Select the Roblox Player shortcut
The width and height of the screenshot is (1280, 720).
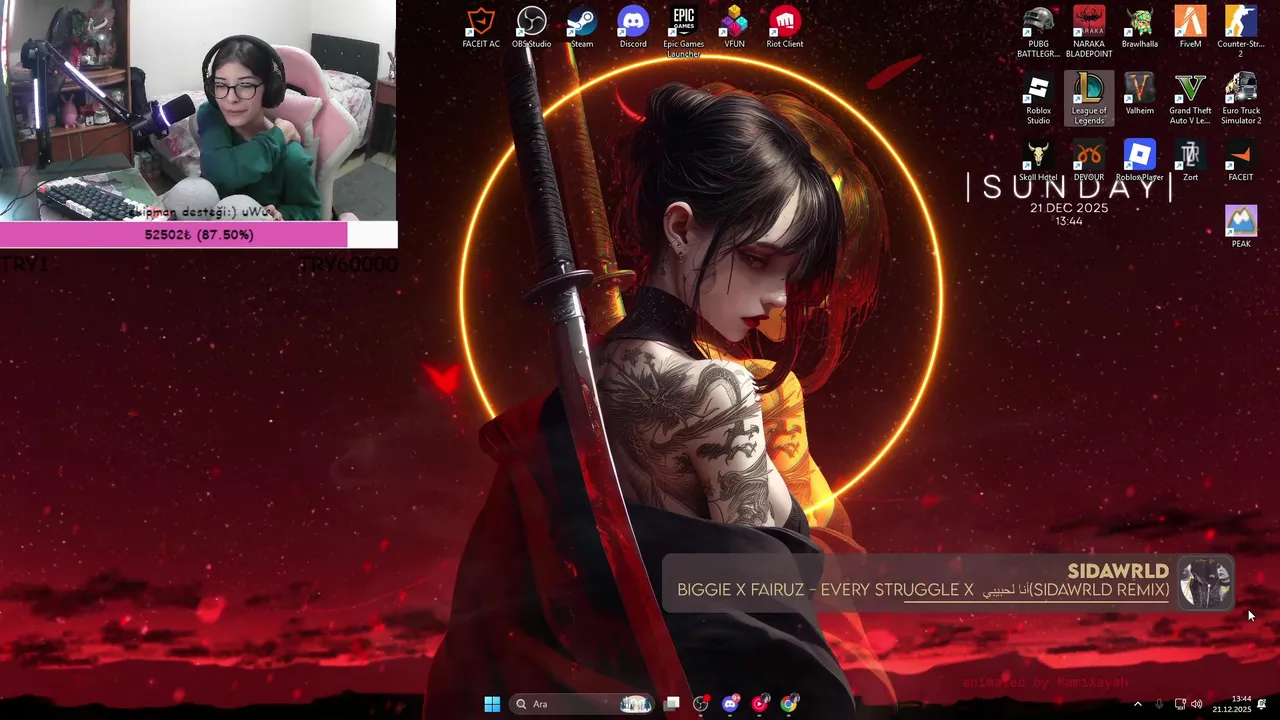[1140, 161]
